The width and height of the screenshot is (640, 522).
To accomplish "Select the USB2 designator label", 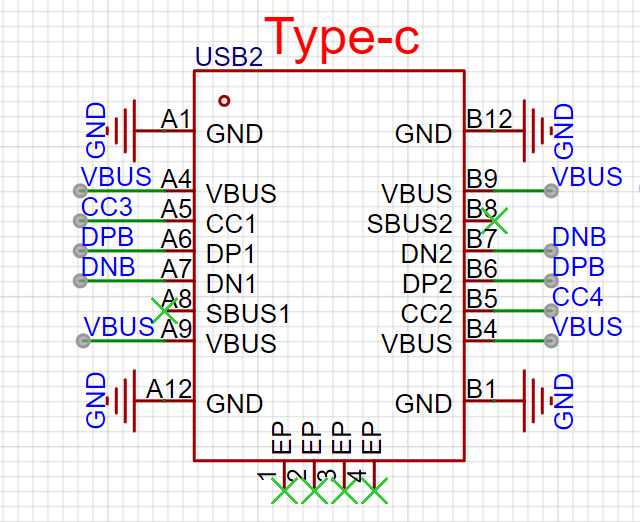I will coord(229,57).
